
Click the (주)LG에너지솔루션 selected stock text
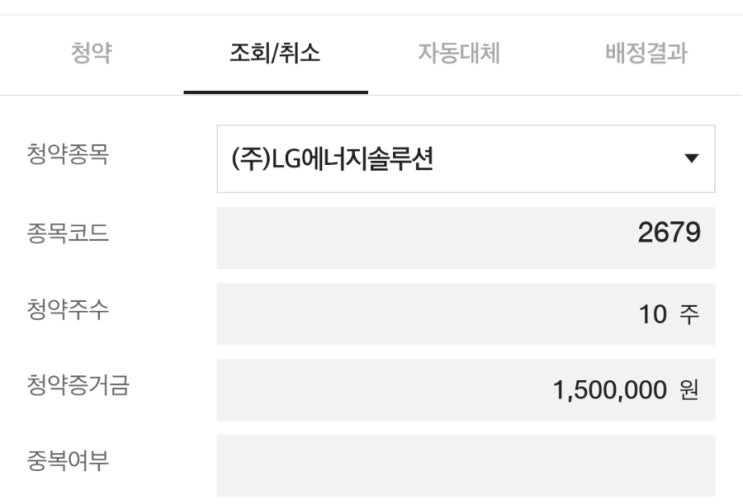tap(332, 159)
